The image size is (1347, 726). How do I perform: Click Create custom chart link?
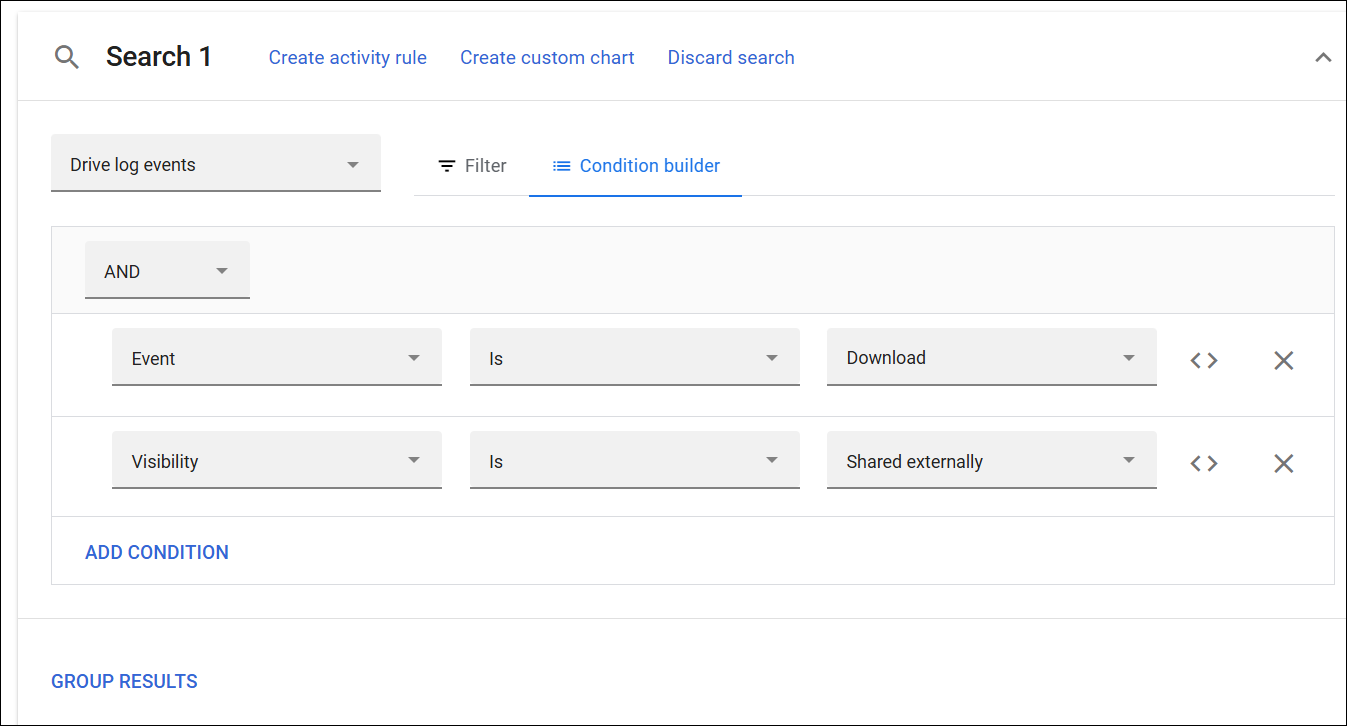pos(547,58)
